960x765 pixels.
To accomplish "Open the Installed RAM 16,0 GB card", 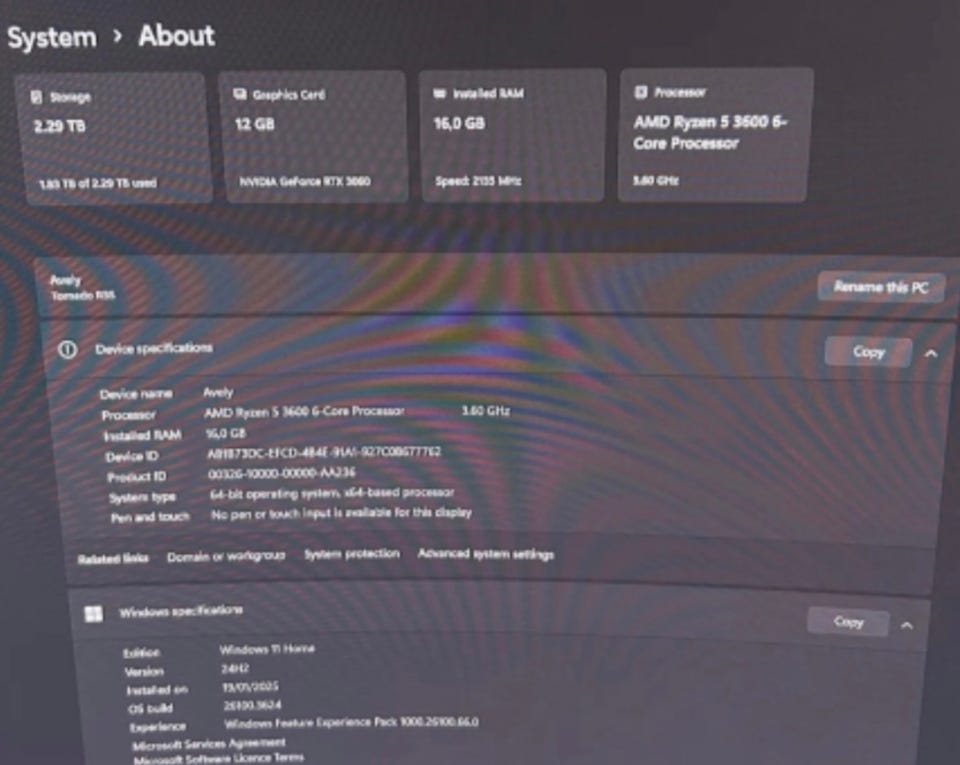I will point(513,135).
